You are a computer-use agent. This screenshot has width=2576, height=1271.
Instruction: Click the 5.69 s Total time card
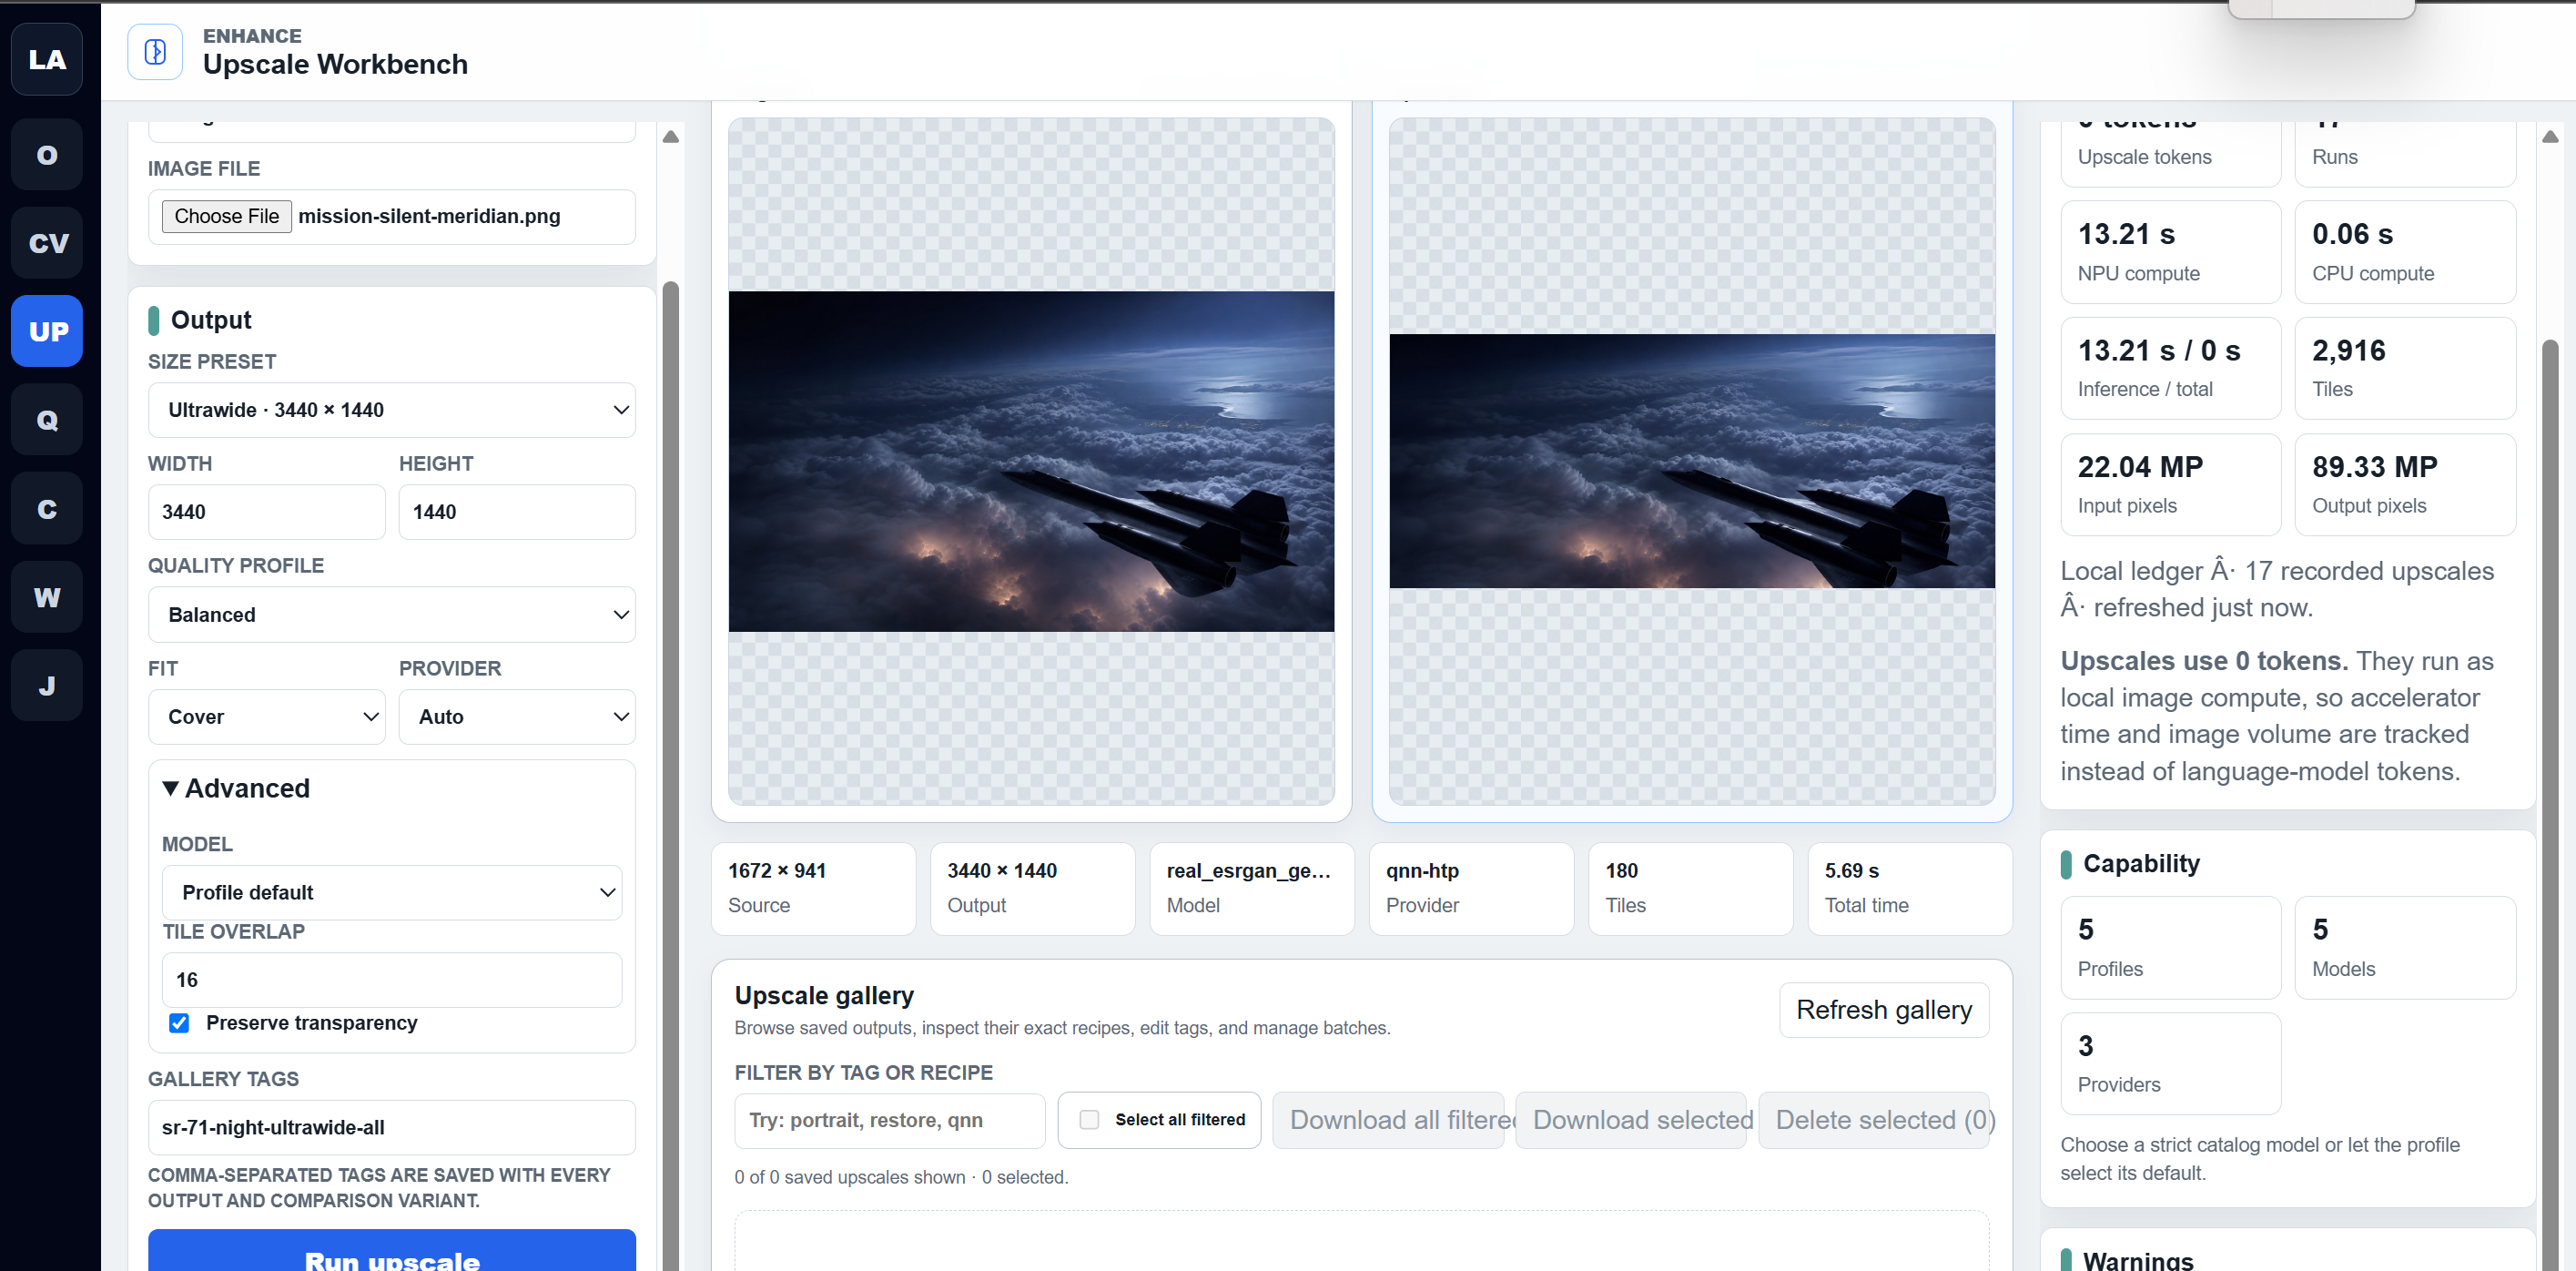[x=1910, y=889]
